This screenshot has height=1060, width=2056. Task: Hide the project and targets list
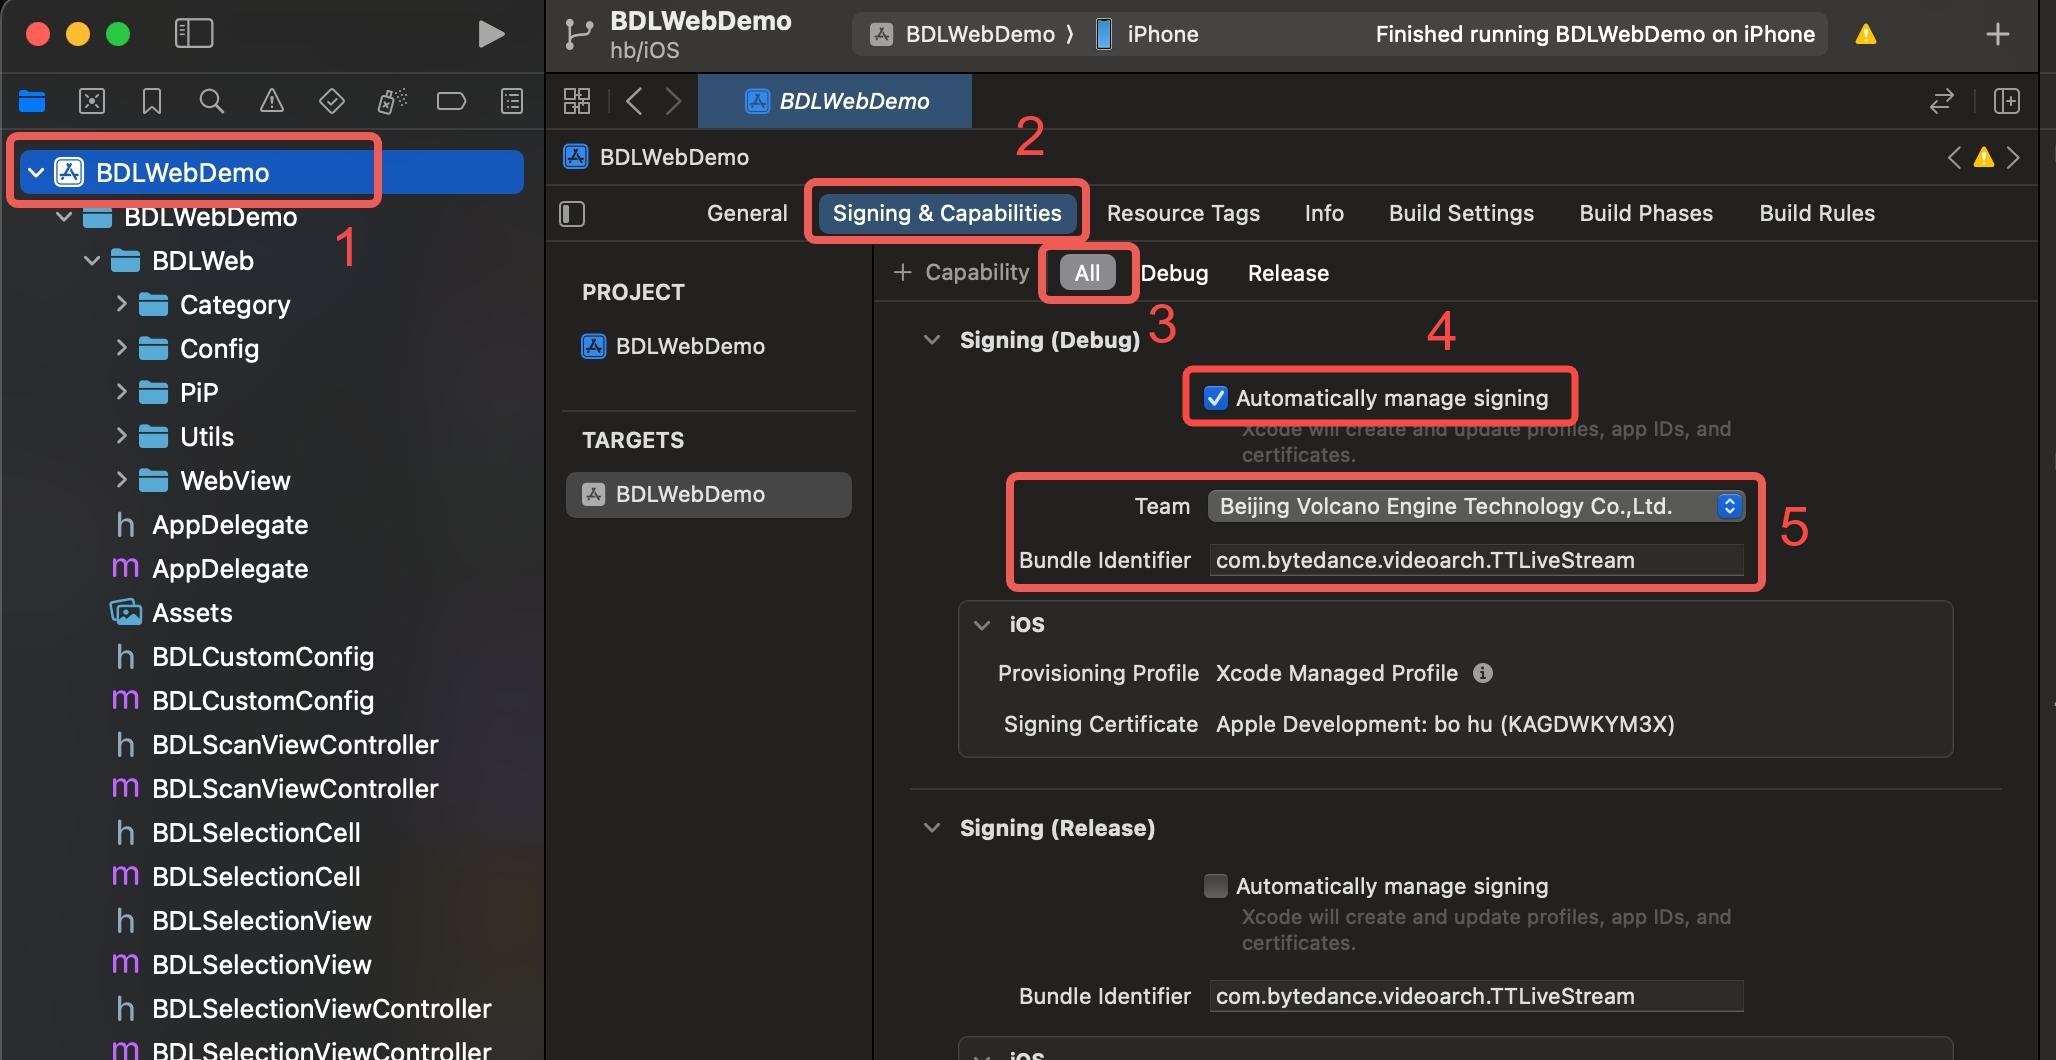tap(572, 214)
